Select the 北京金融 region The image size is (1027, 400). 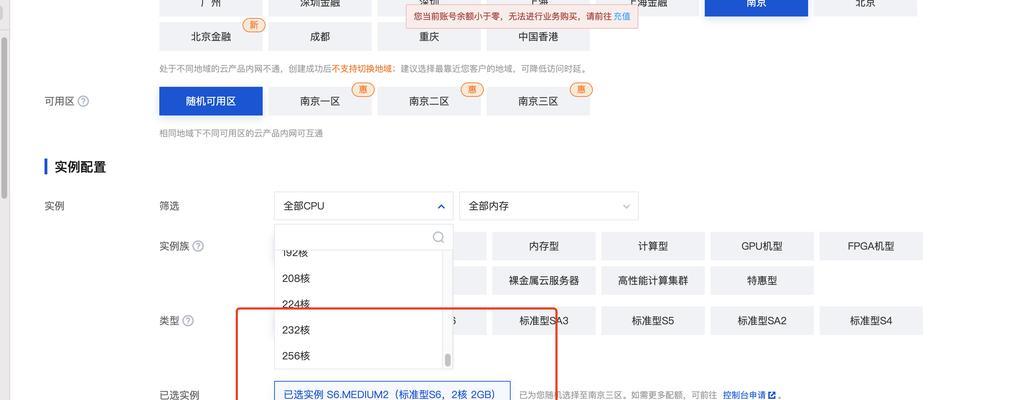click(x=211, y=37)
